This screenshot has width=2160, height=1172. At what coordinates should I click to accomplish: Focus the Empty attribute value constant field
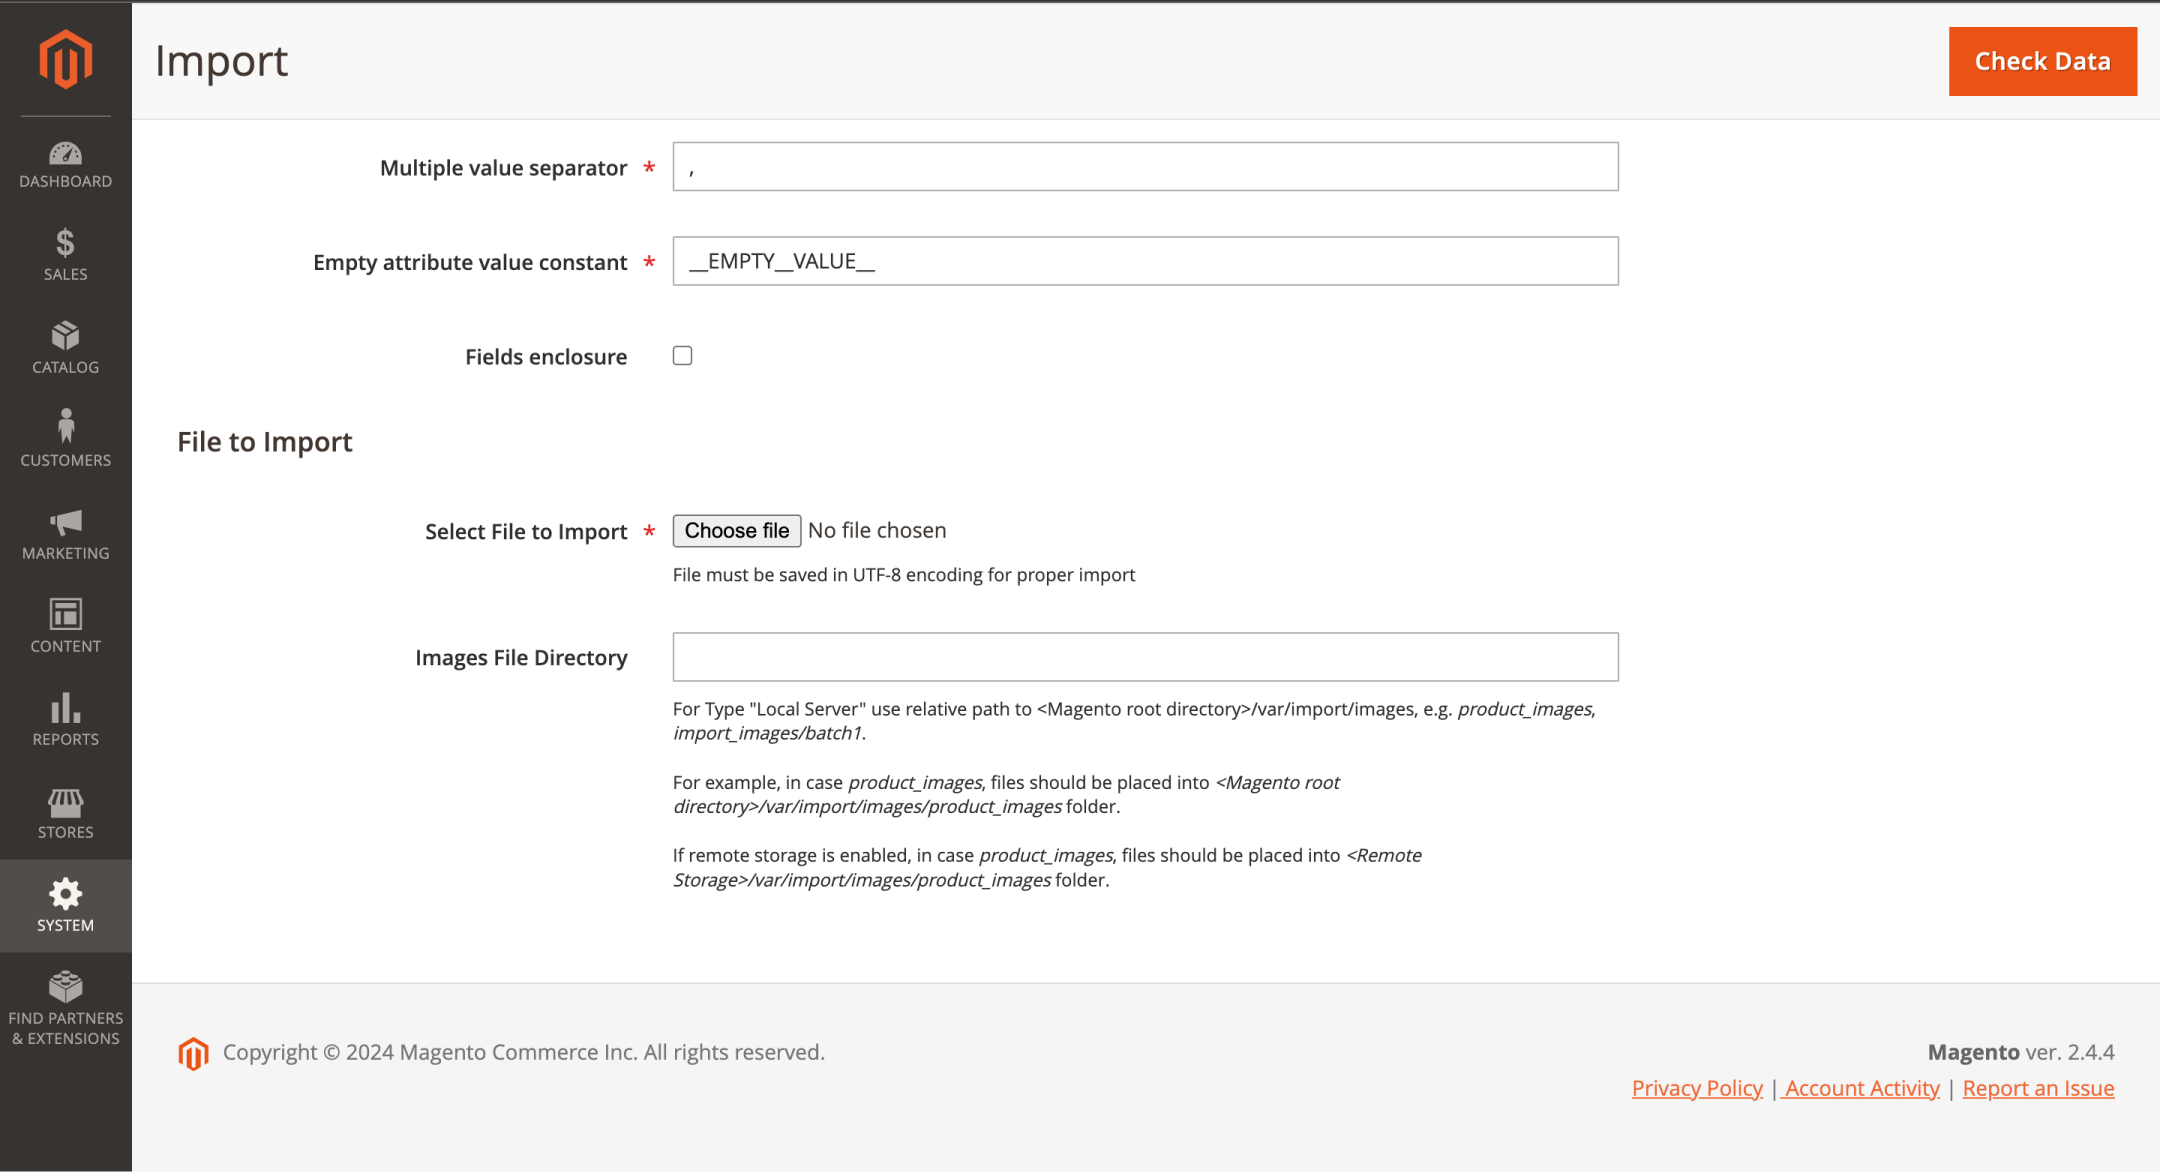pos(1145,261)
